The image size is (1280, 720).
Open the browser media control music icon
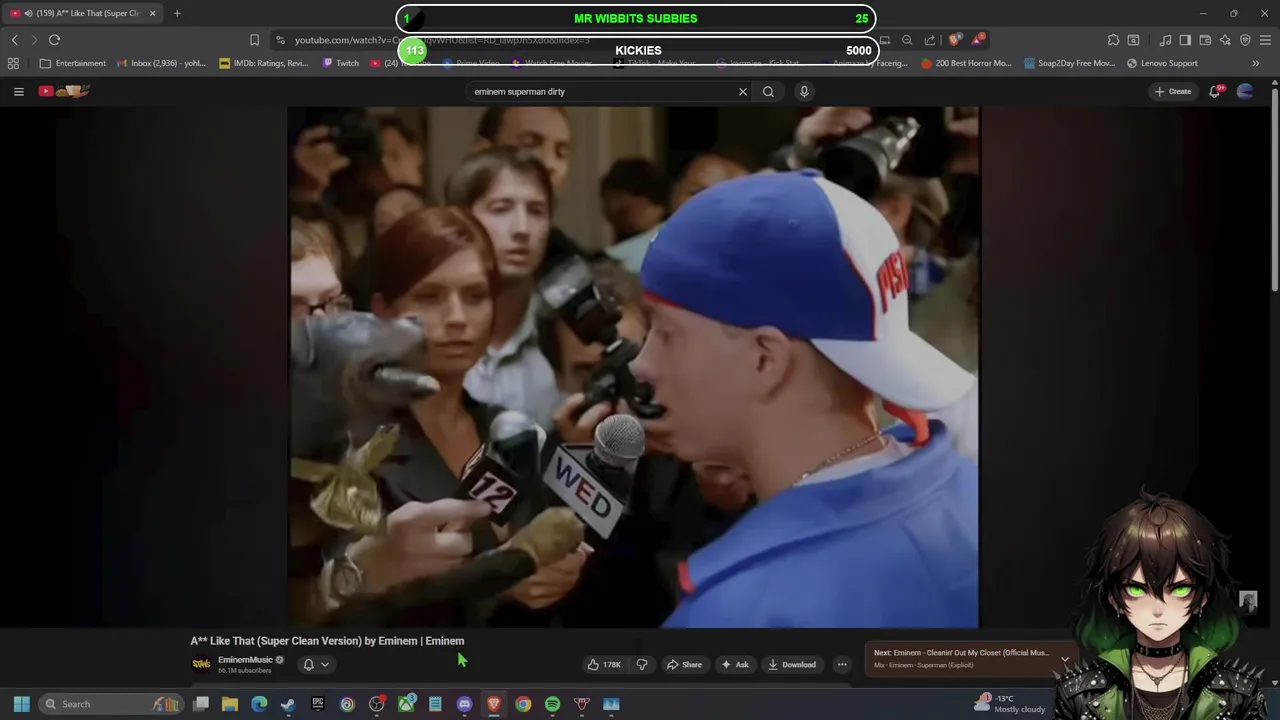tap(1165, 40)
